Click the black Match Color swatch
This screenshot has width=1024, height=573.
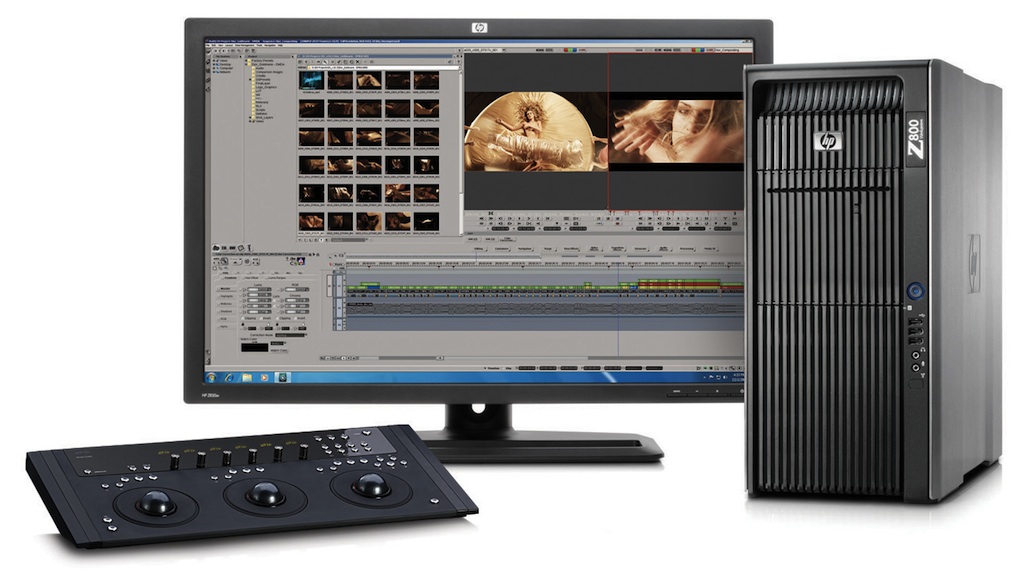click(x=255, y=348)
